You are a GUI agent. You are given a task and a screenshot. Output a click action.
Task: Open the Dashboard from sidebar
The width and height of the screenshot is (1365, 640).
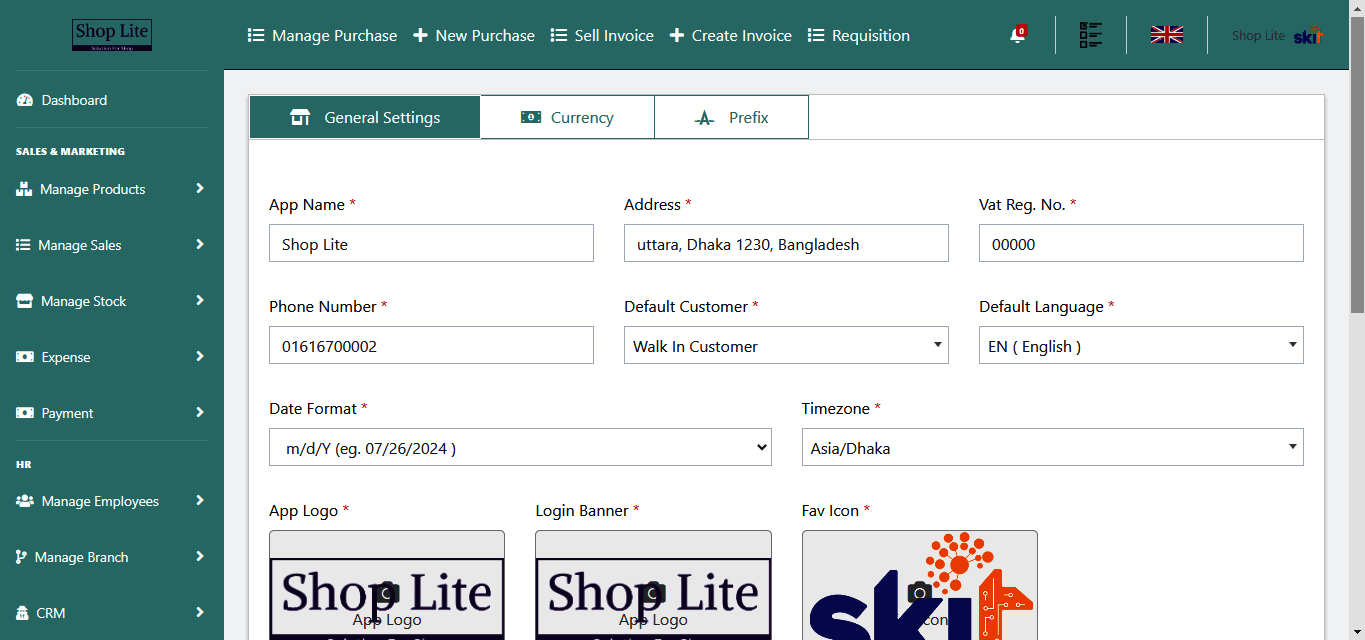pyautogui.click(x=73, y=100)
